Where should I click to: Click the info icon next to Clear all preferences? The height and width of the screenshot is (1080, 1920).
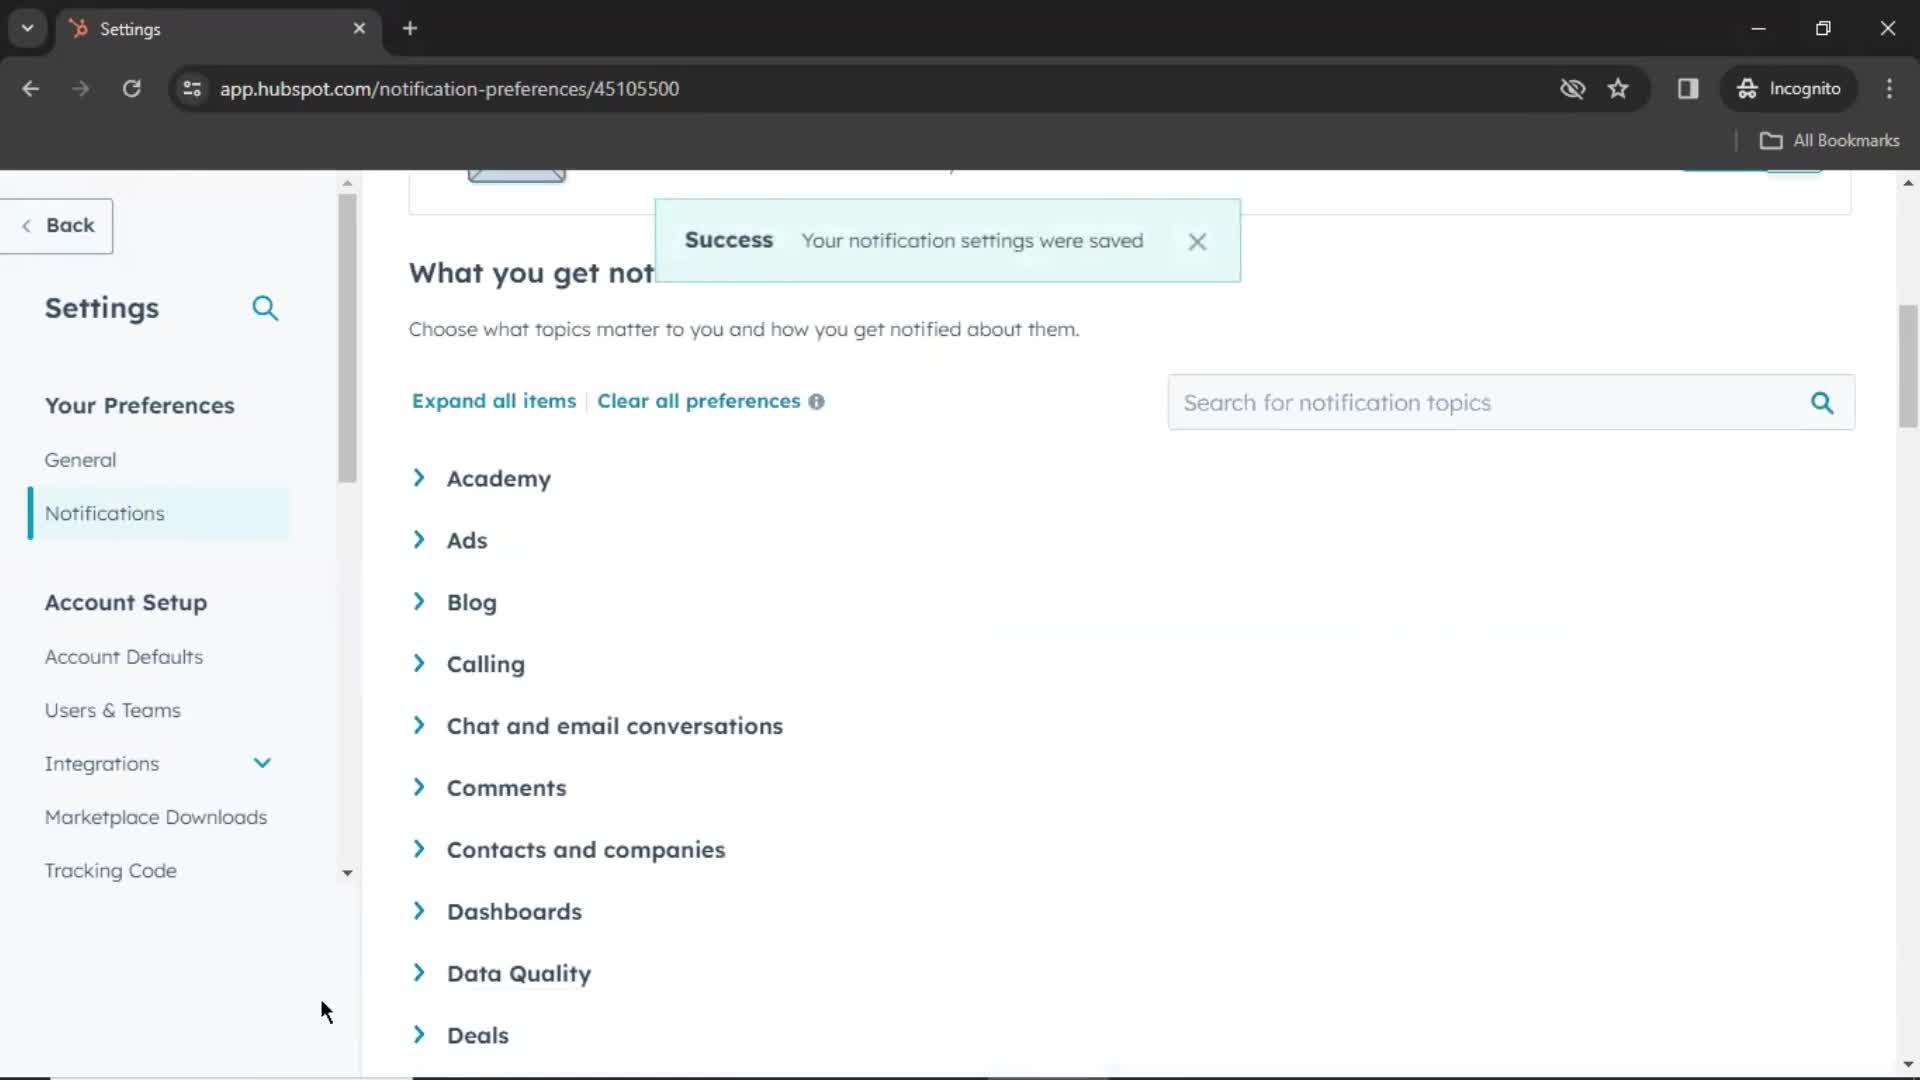[816, 401]
